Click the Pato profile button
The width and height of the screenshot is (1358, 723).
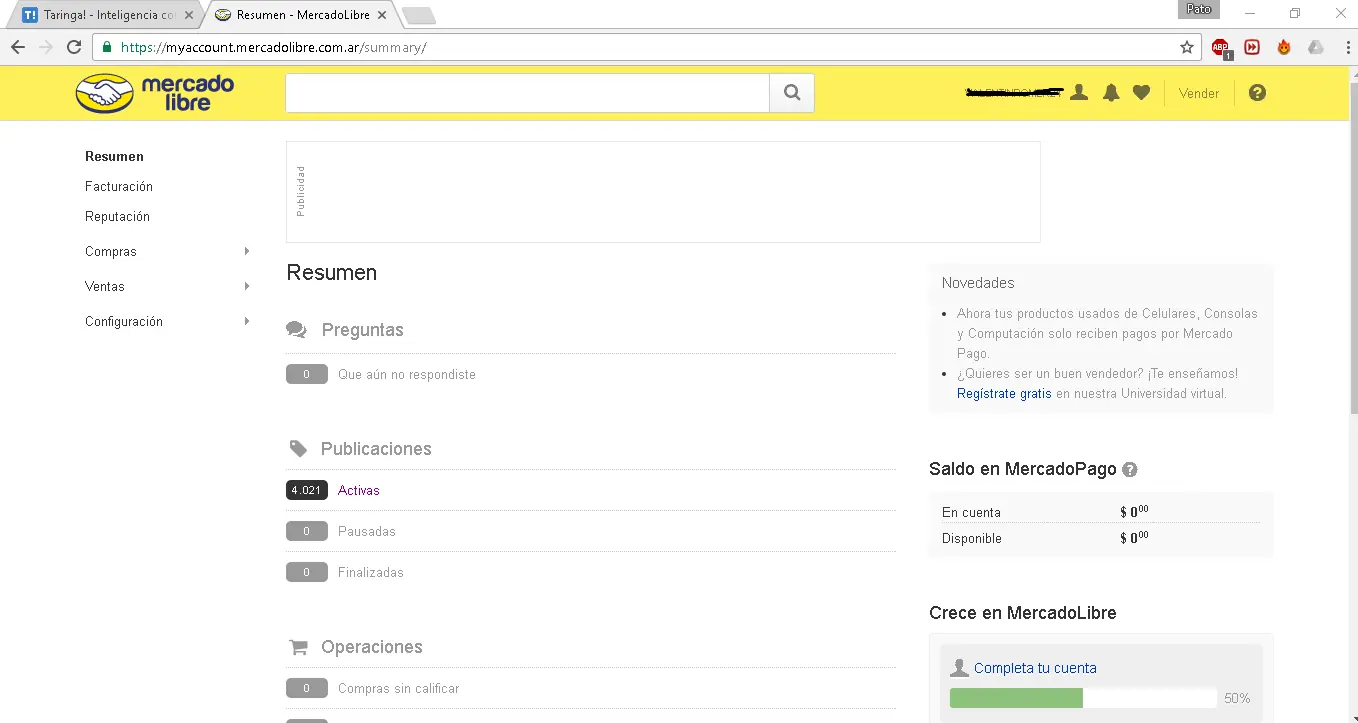point(1199,9)
